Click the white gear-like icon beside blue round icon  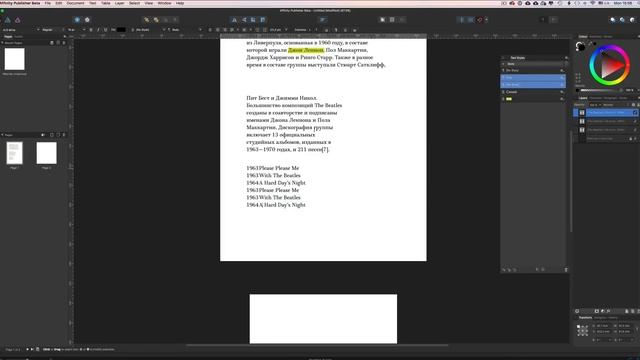[87, 20]
